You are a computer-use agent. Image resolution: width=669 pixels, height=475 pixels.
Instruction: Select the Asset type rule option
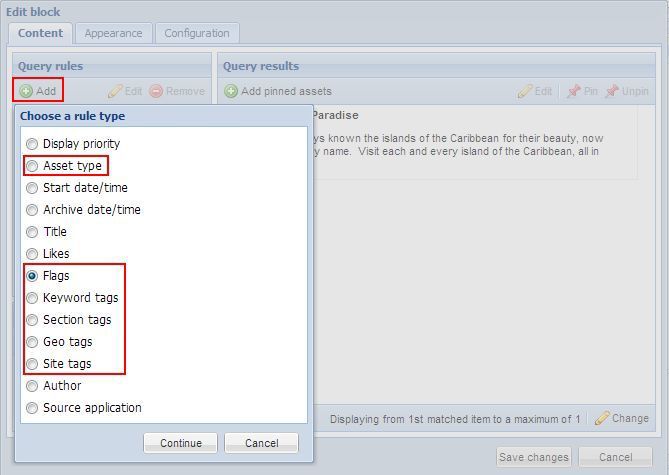(x=32, y=166)
